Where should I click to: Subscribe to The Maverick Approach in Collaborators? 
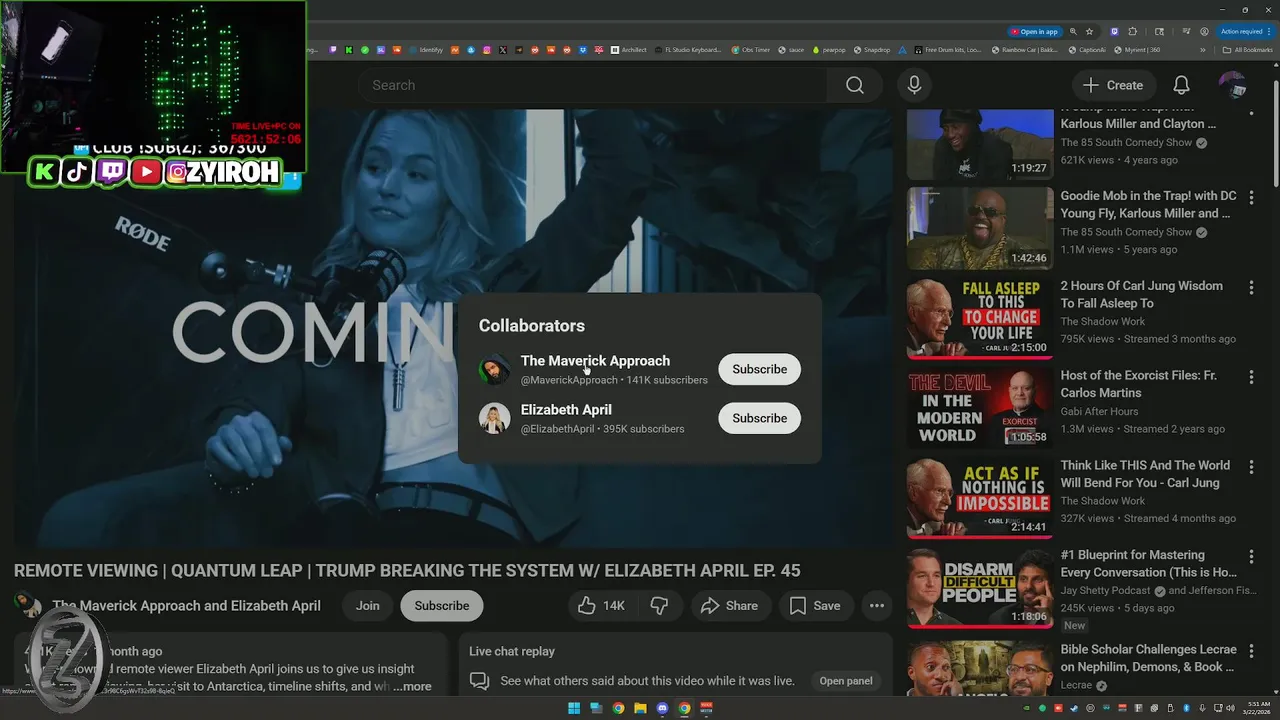click(759, 369)
